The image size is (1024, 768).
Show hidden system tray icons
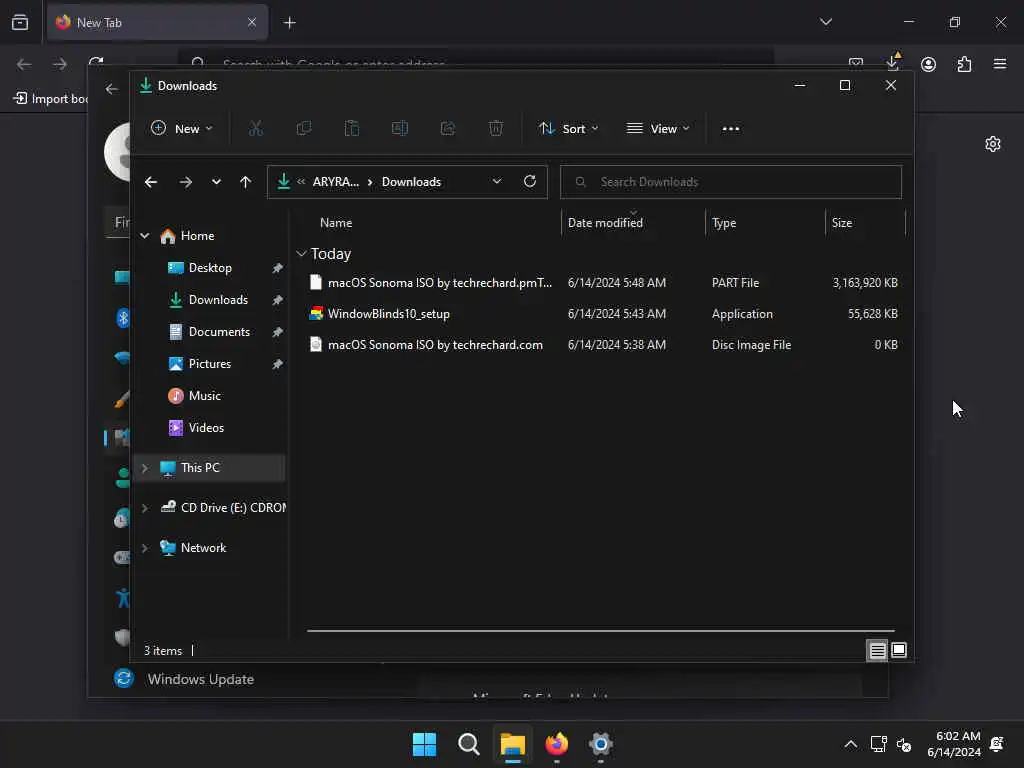(x=850, y=744)
